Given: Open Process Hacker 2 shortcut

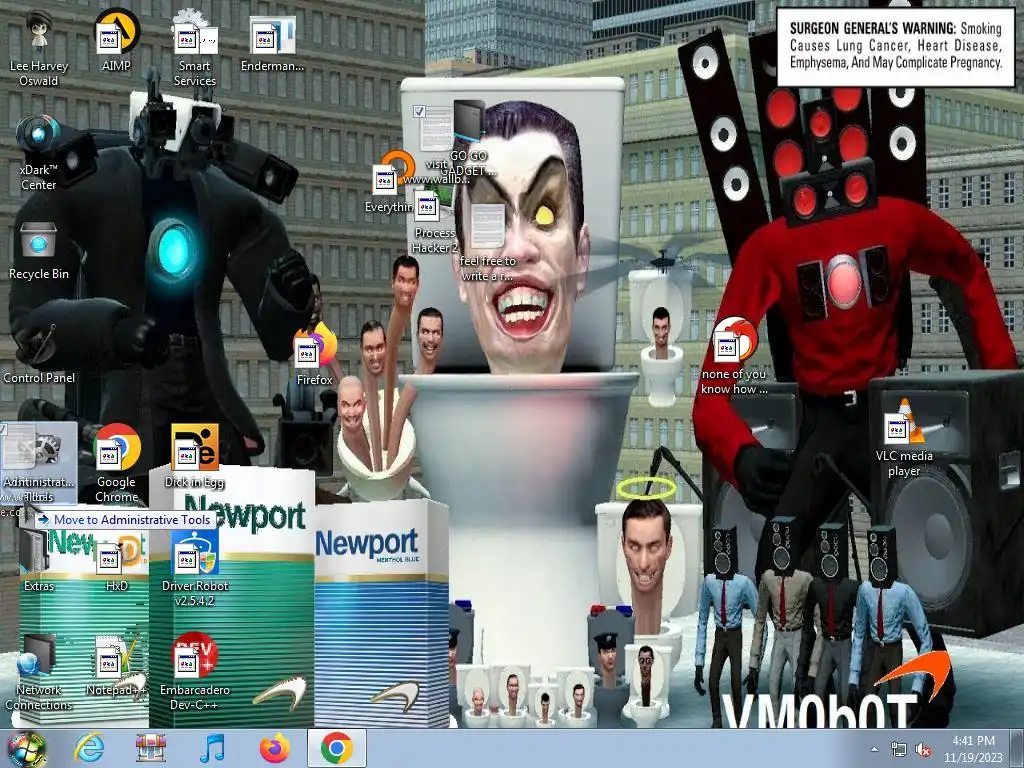Looking at the screenshot, I should 434,222.
